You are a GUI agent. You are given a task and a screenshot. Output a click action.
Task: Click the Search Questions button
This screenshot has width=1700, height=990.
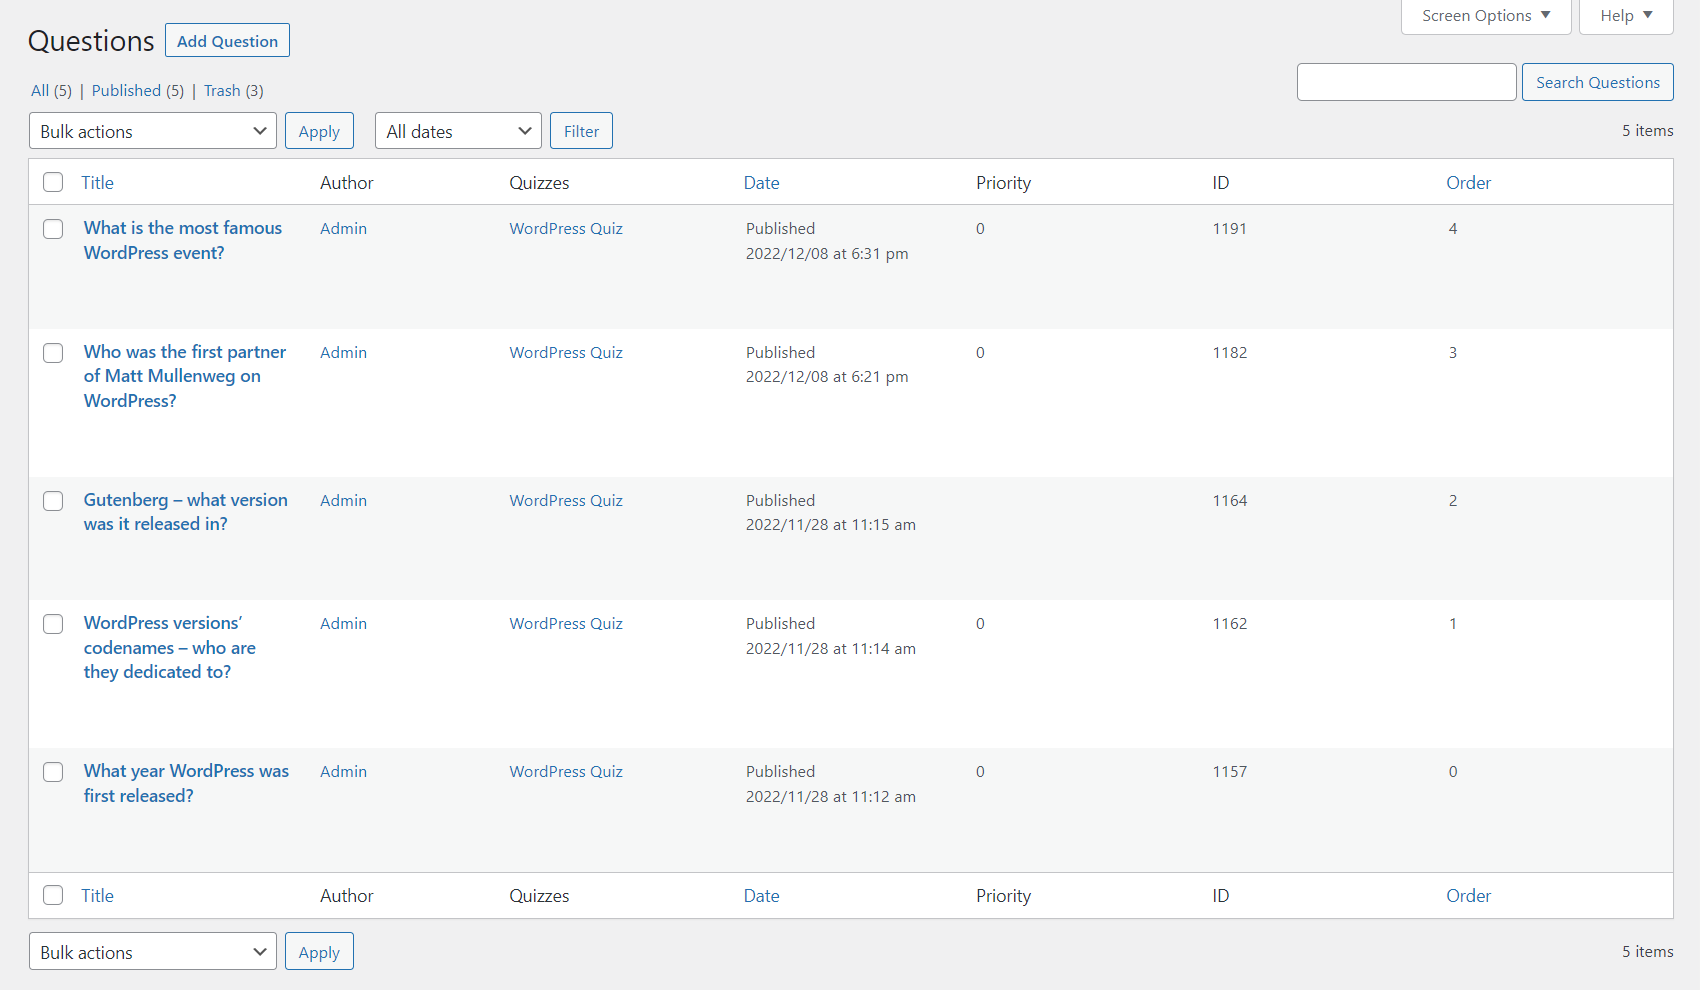click(x=1597, y=82)
